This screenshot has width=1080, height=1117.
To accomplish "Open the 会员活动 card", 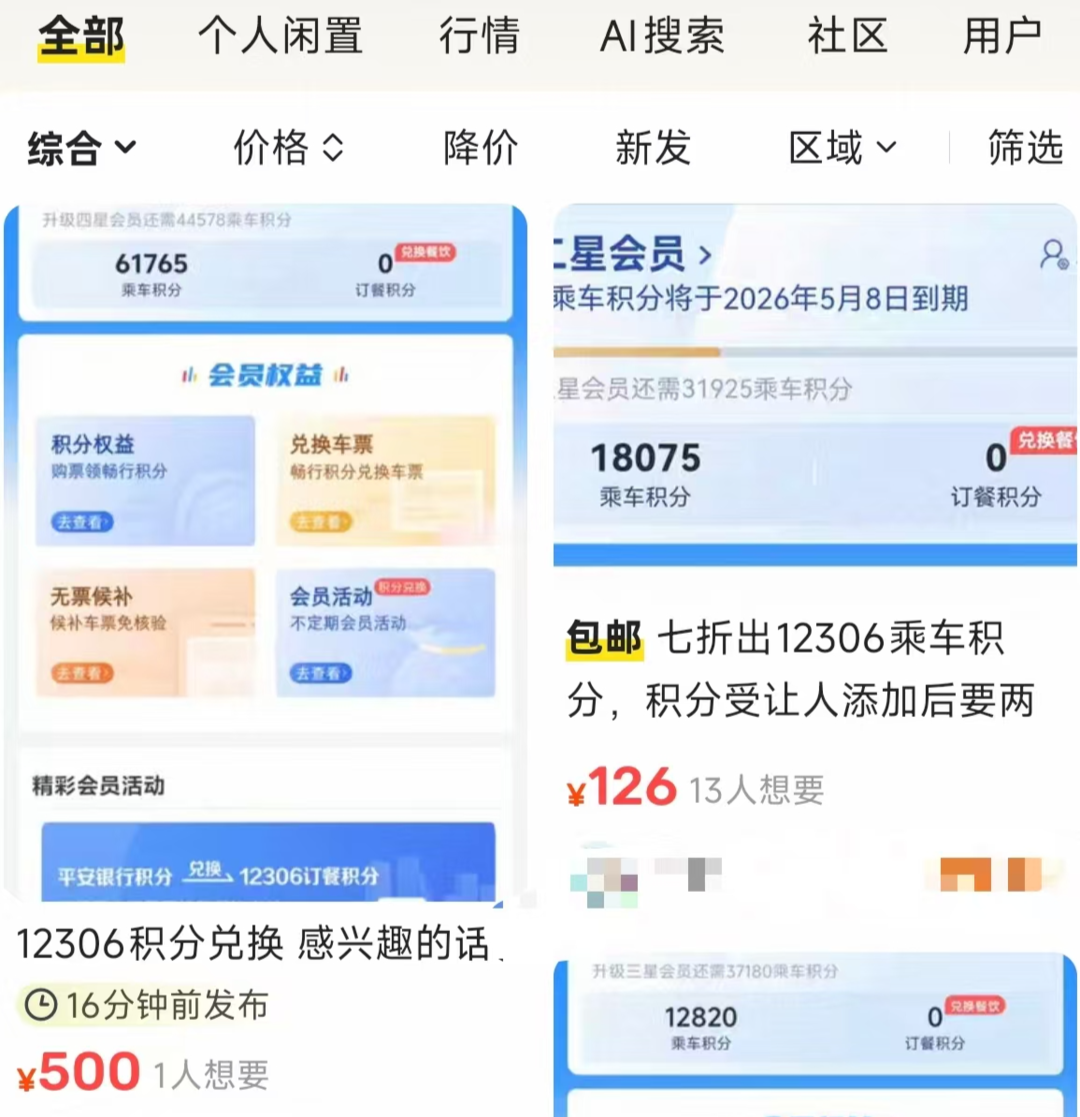I will click(385, 632).
